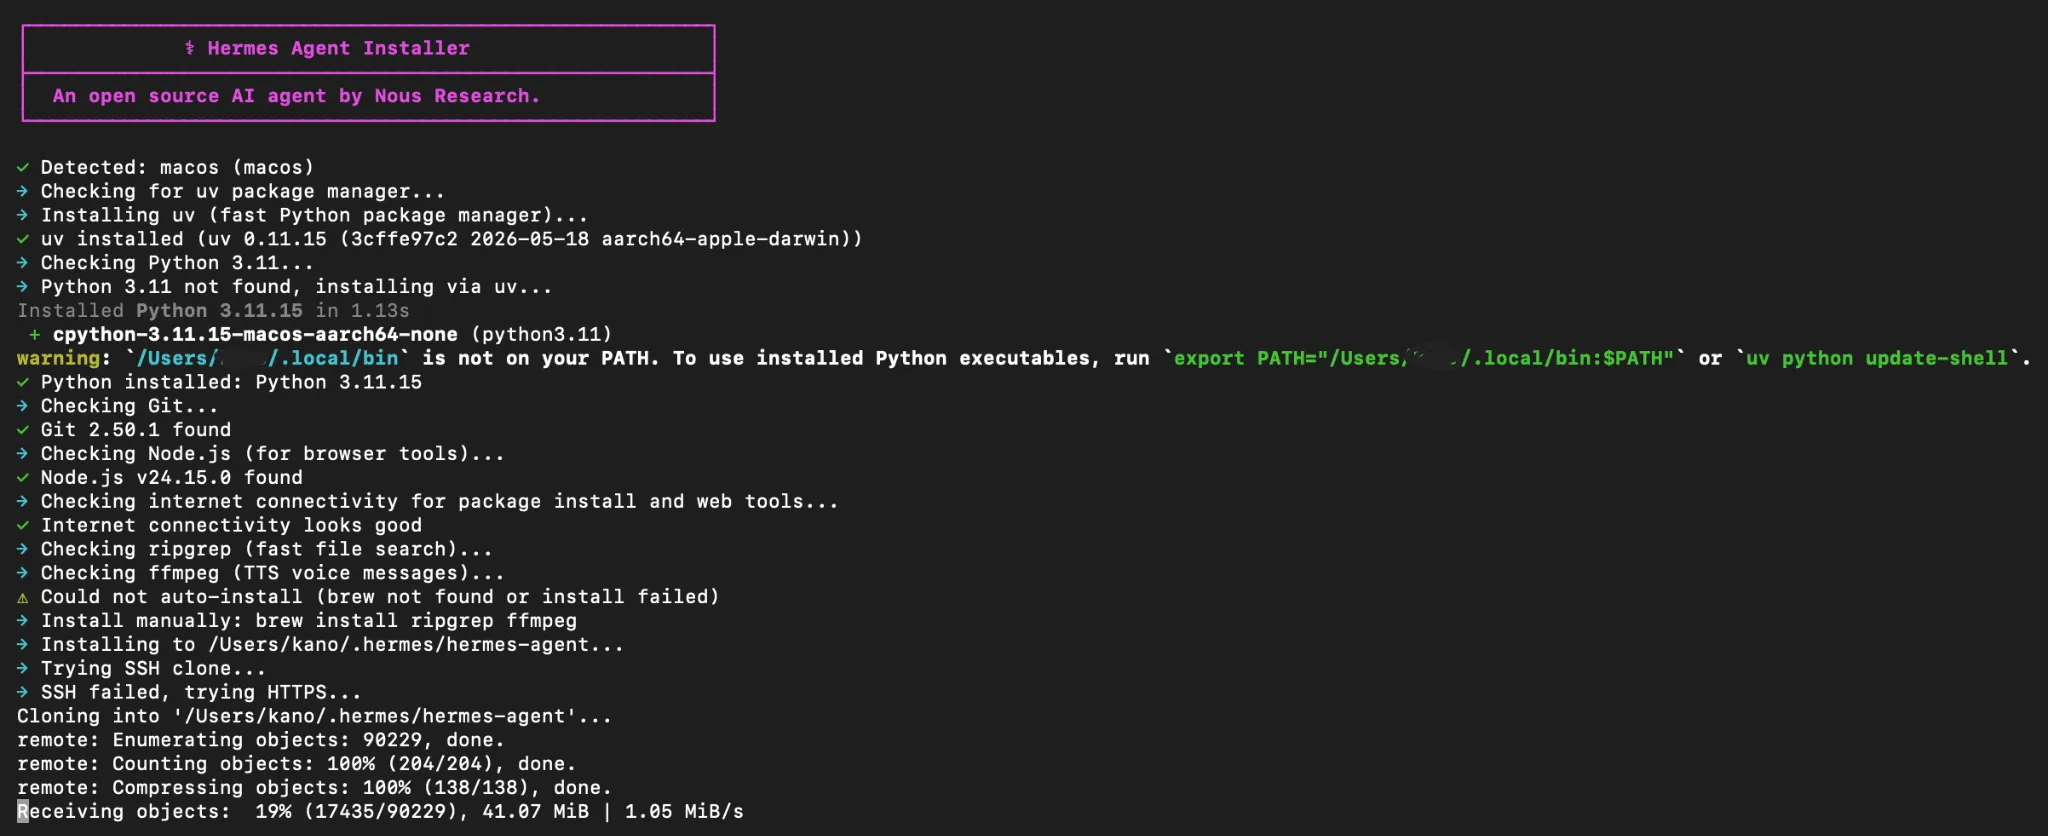Select 'Internet connectivity looks good' line

pyautogui.click(x=219, y=526)
